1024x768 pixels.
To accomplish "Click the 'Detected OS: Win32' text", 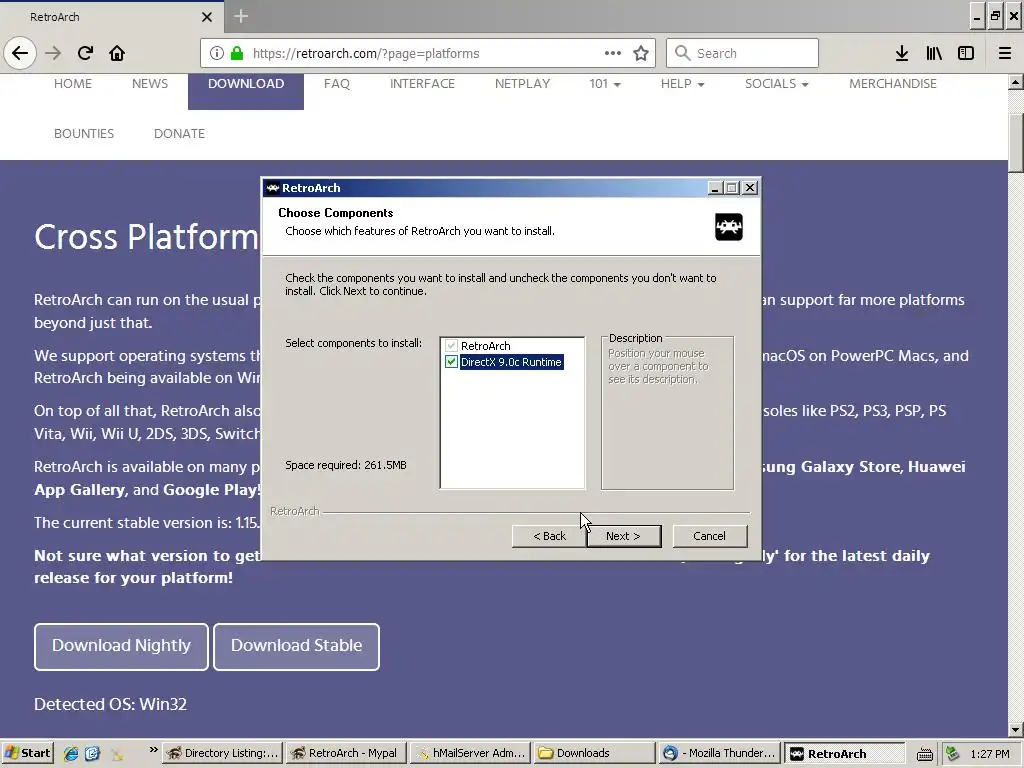I will click(x=110, y=704).
